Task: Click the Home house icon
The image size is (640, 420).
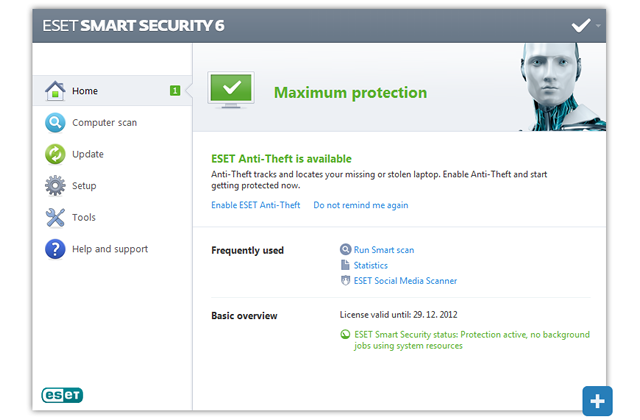Action: pos(55,91)
